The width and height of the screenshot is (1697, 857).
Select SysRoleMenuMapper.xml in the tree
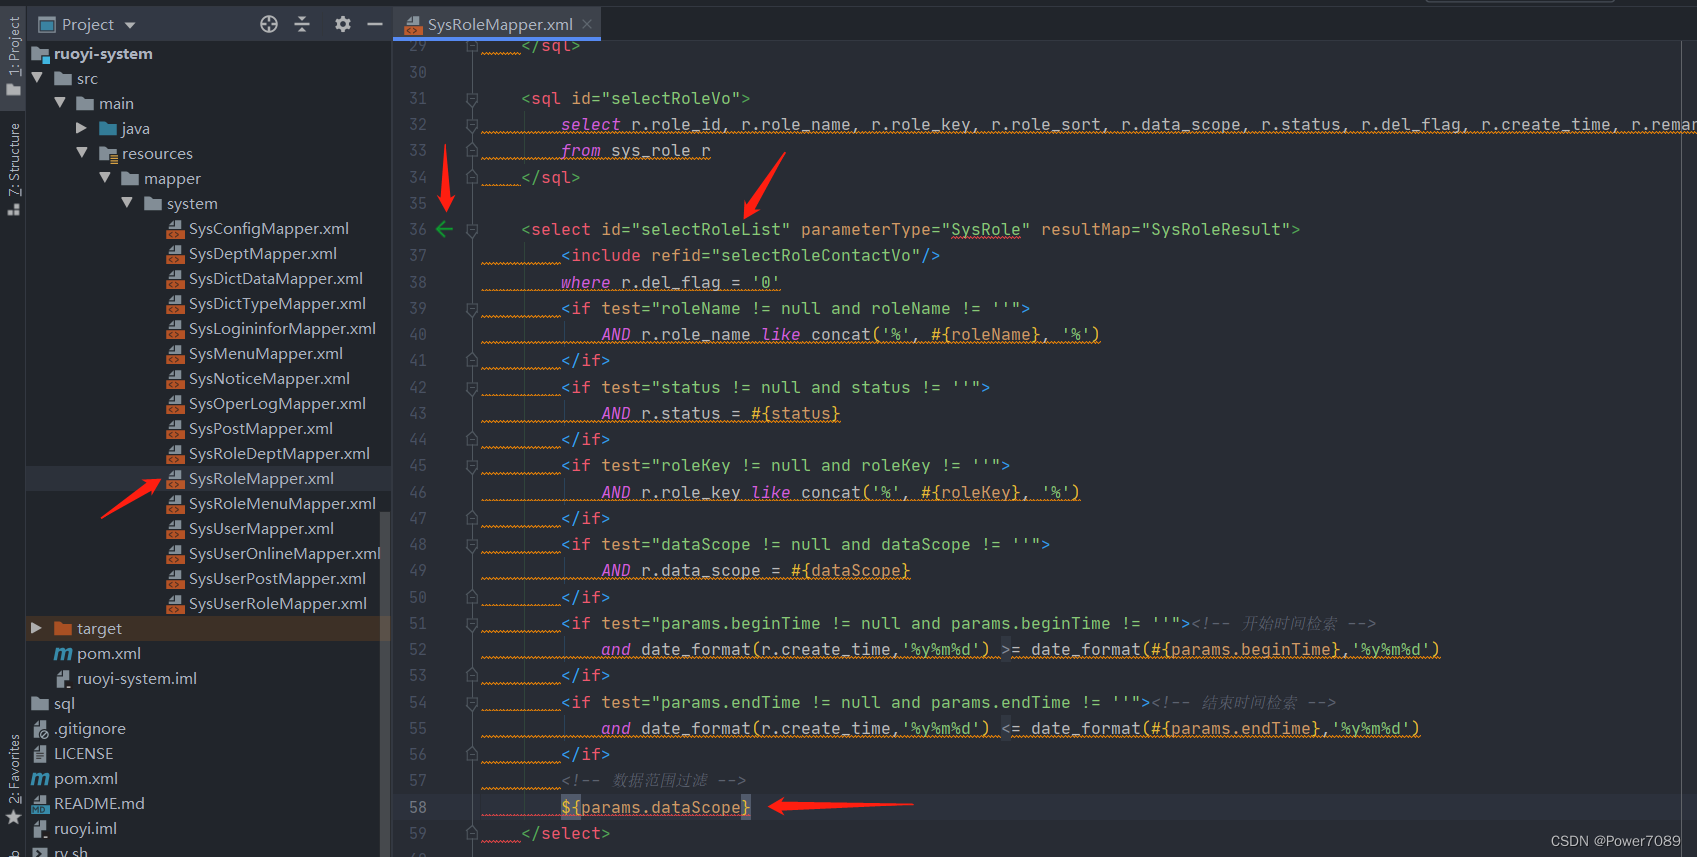coord(281,504)
